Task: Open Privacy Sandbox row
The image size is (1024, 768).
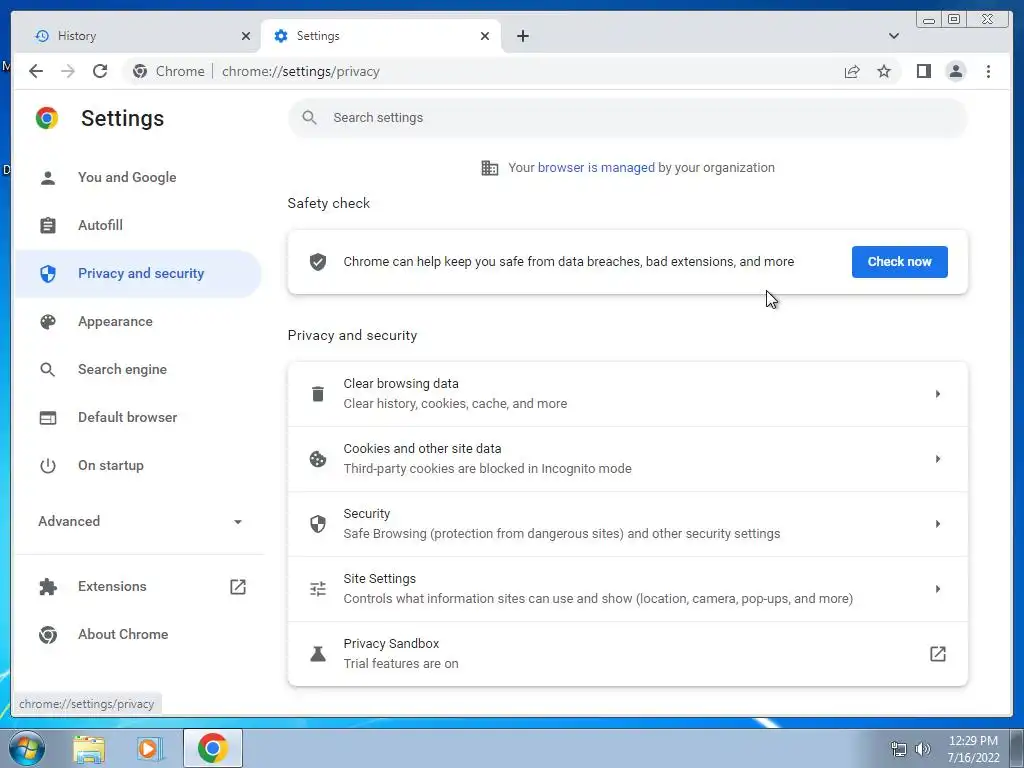Action: click(x=628, y=654)
